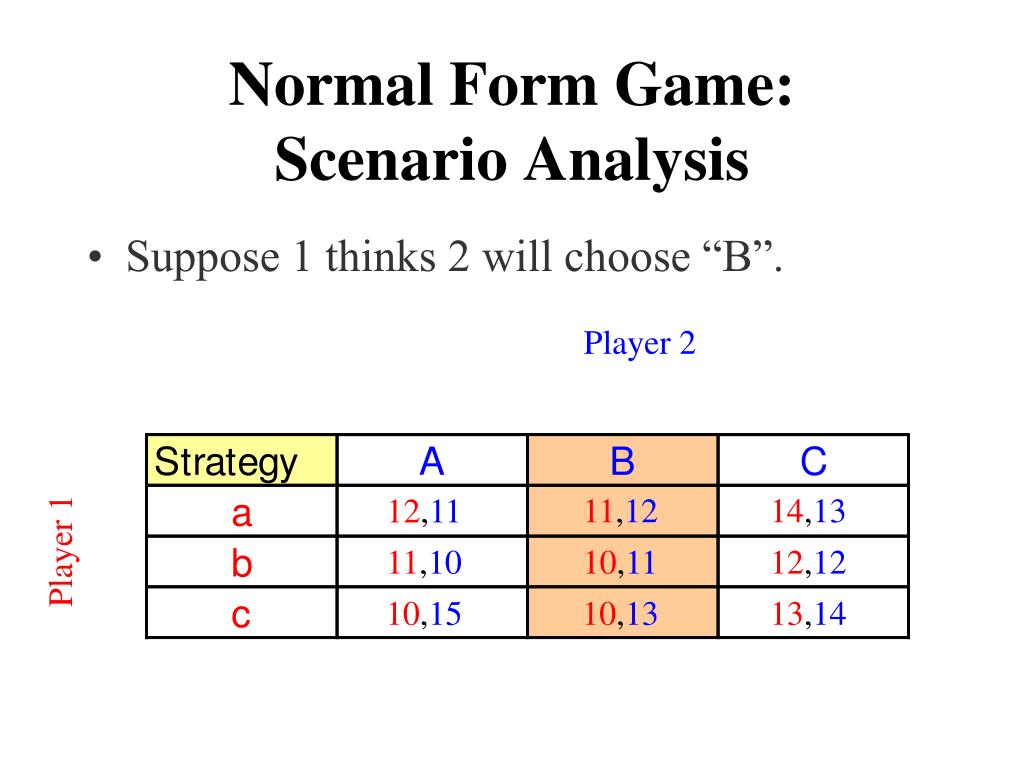Click the payoff cell "12,12" in row b
Screen dimensions: 1024x768
tap(808, 564)
